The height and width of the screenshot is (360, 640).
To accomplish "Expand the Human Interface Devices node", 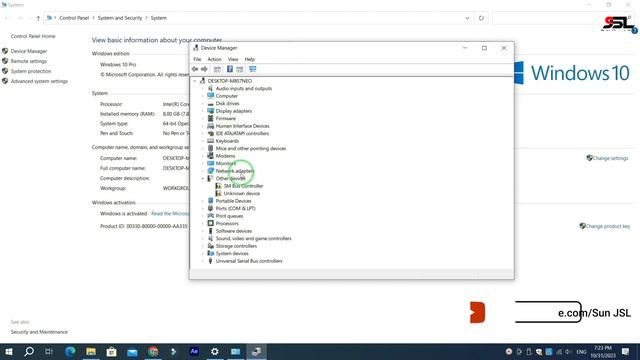I will pos(203,126).
